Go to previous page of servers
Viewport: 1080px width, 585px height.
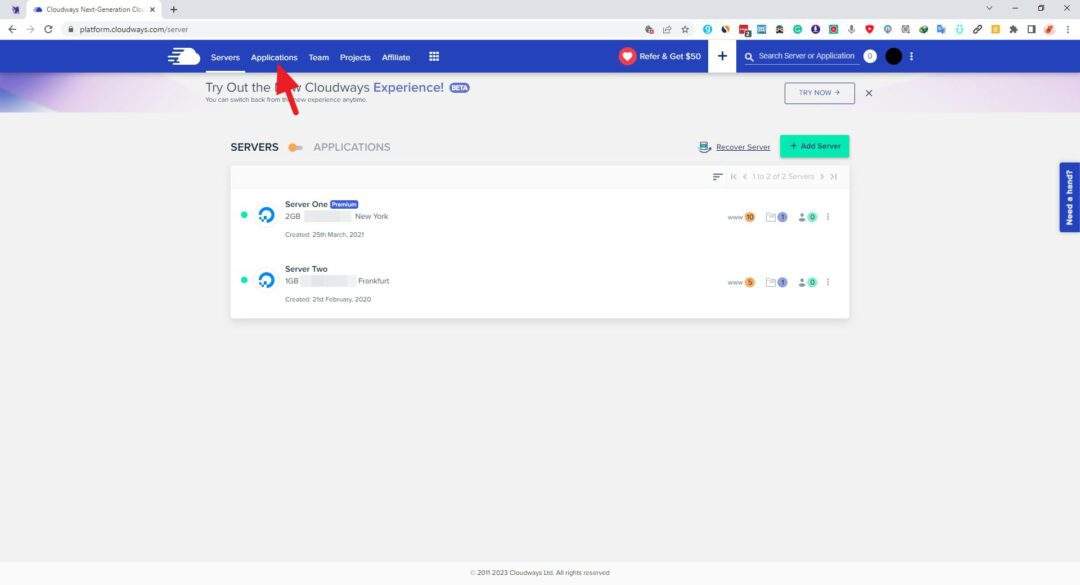(x=745, y=177)
